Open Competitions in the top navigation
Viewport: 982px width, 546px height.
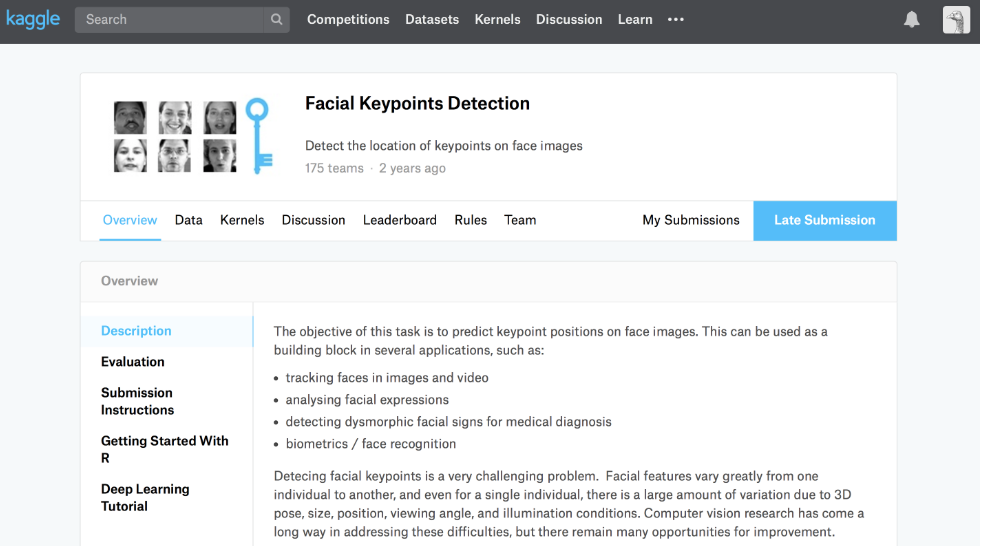click(x=348, y=20)
